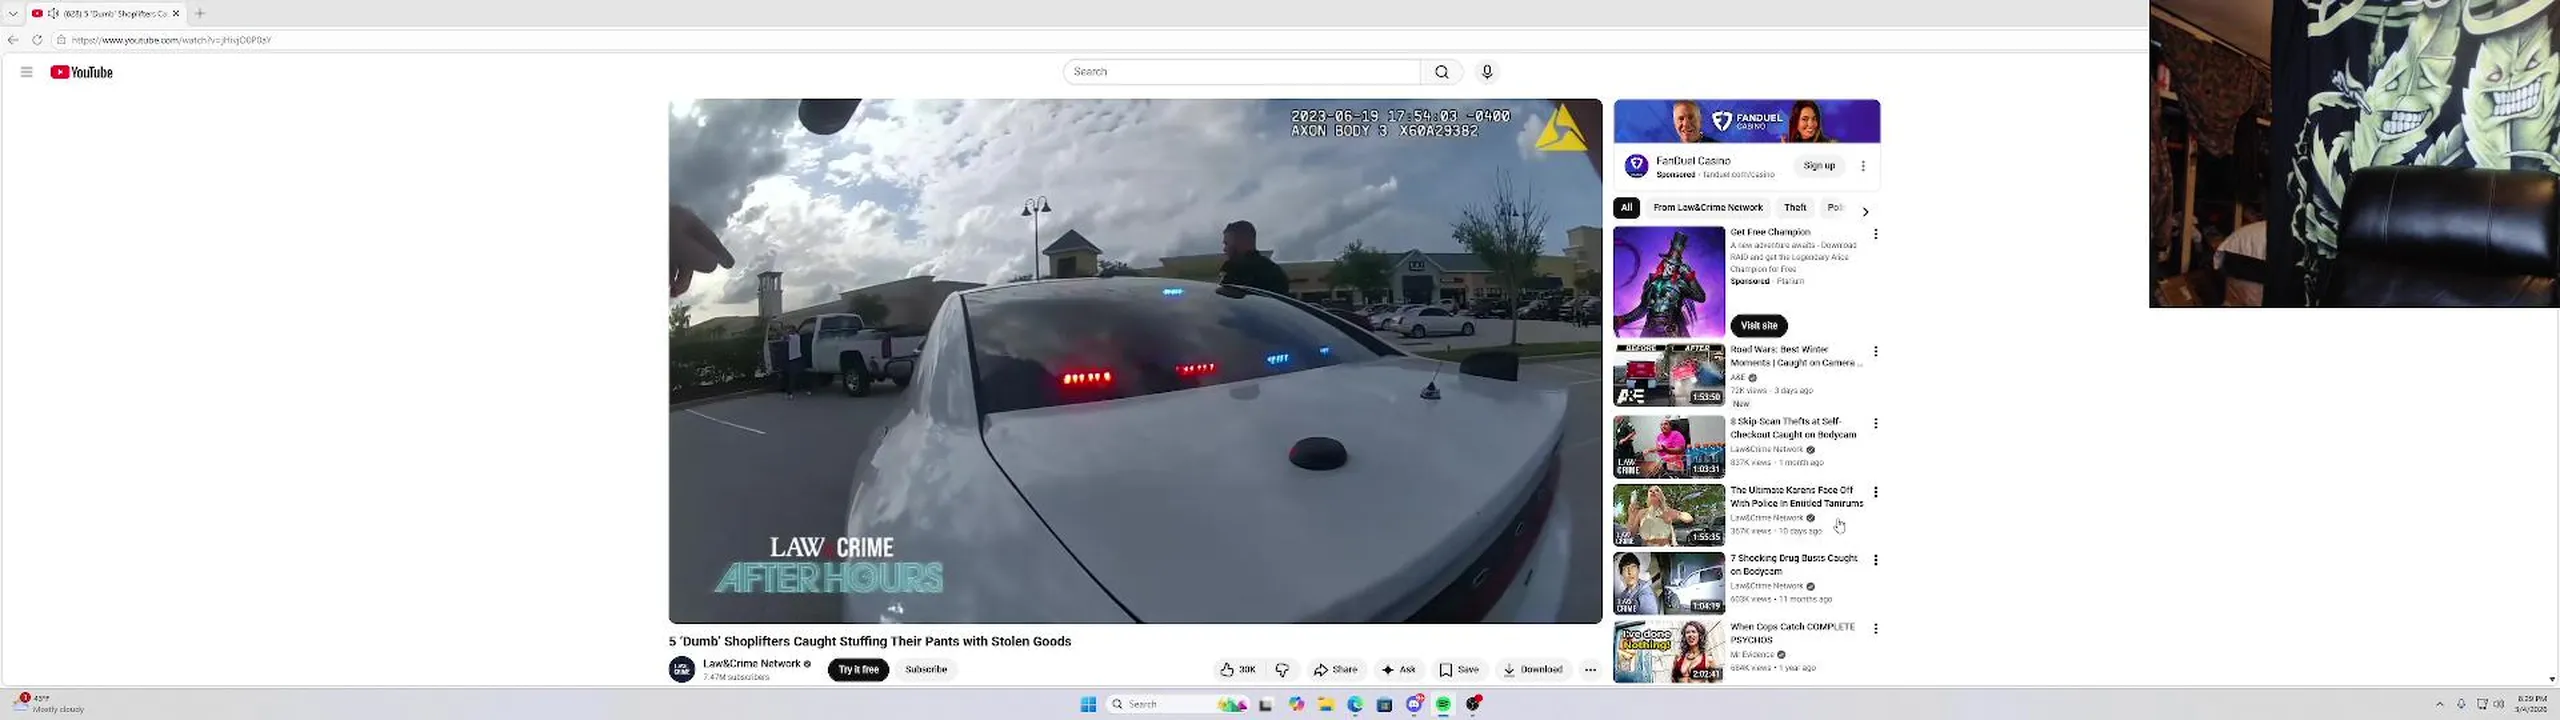Click Sign up for FanDuel Casino
This screenshot has width=2560, height=720.
1819,166
